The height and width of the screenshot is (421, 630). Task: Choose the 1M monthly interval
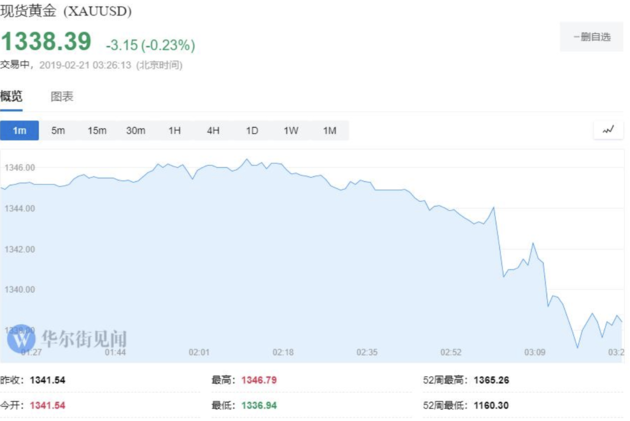[x=329, y=131]
